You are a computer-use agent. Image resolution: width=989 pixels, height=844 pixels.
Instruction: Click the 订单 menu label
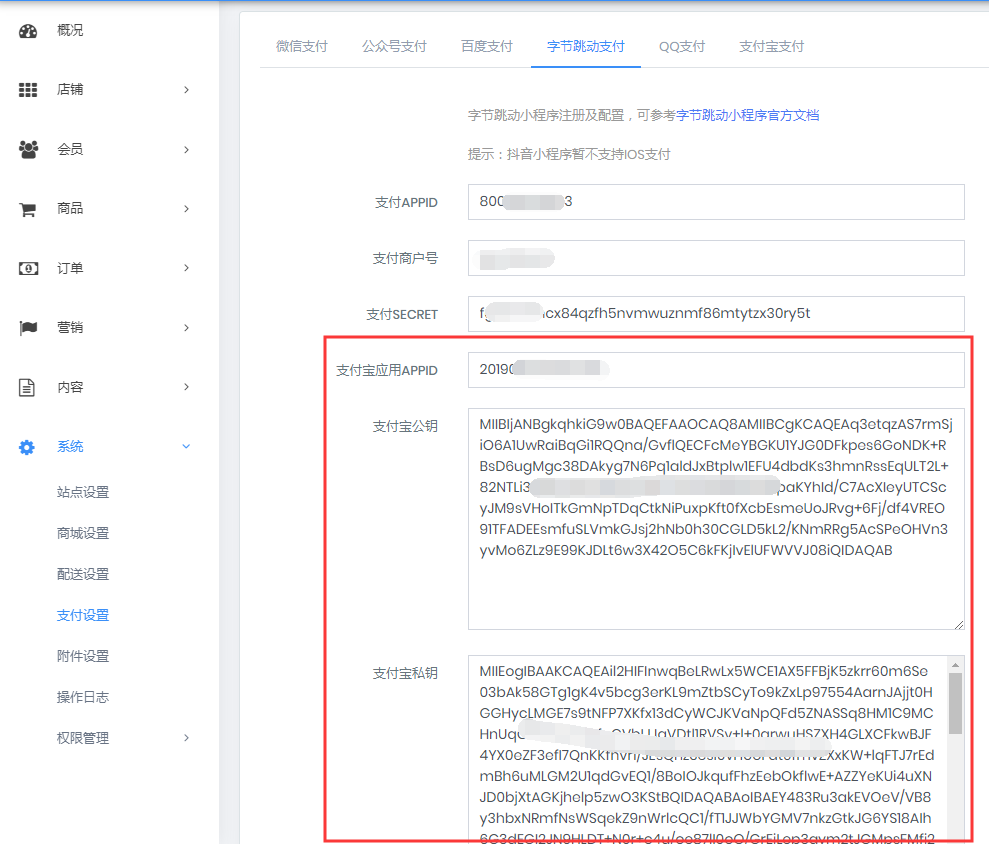(70, 268)
